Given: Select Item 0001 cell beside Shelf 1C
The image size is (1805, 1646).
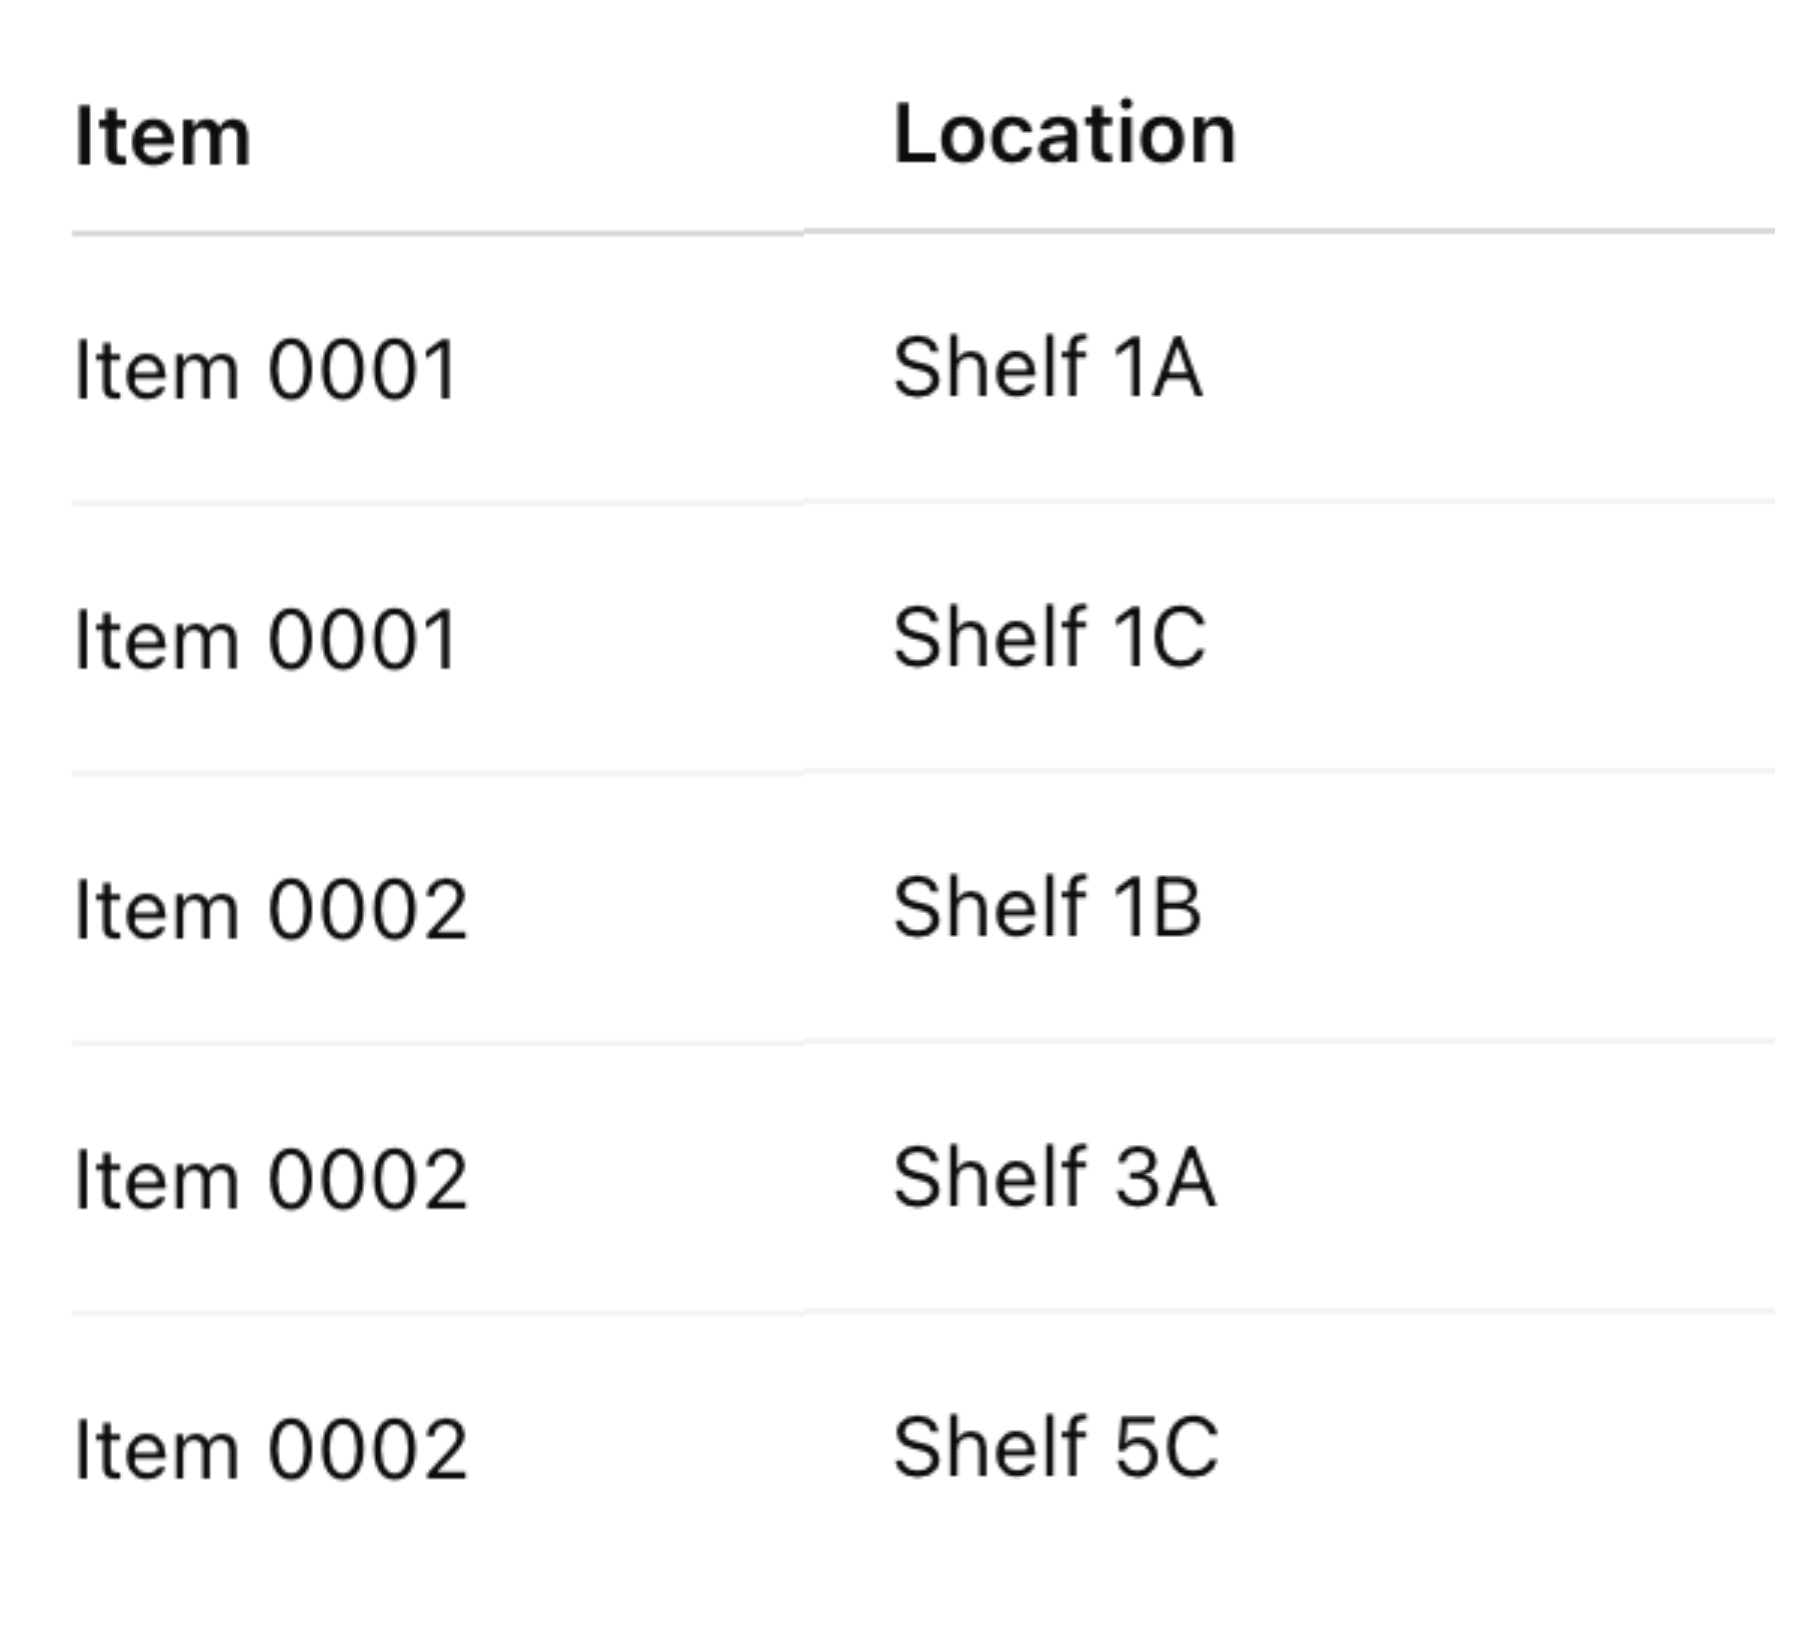Looking at the screenshot, I should (x=266, y=640).
